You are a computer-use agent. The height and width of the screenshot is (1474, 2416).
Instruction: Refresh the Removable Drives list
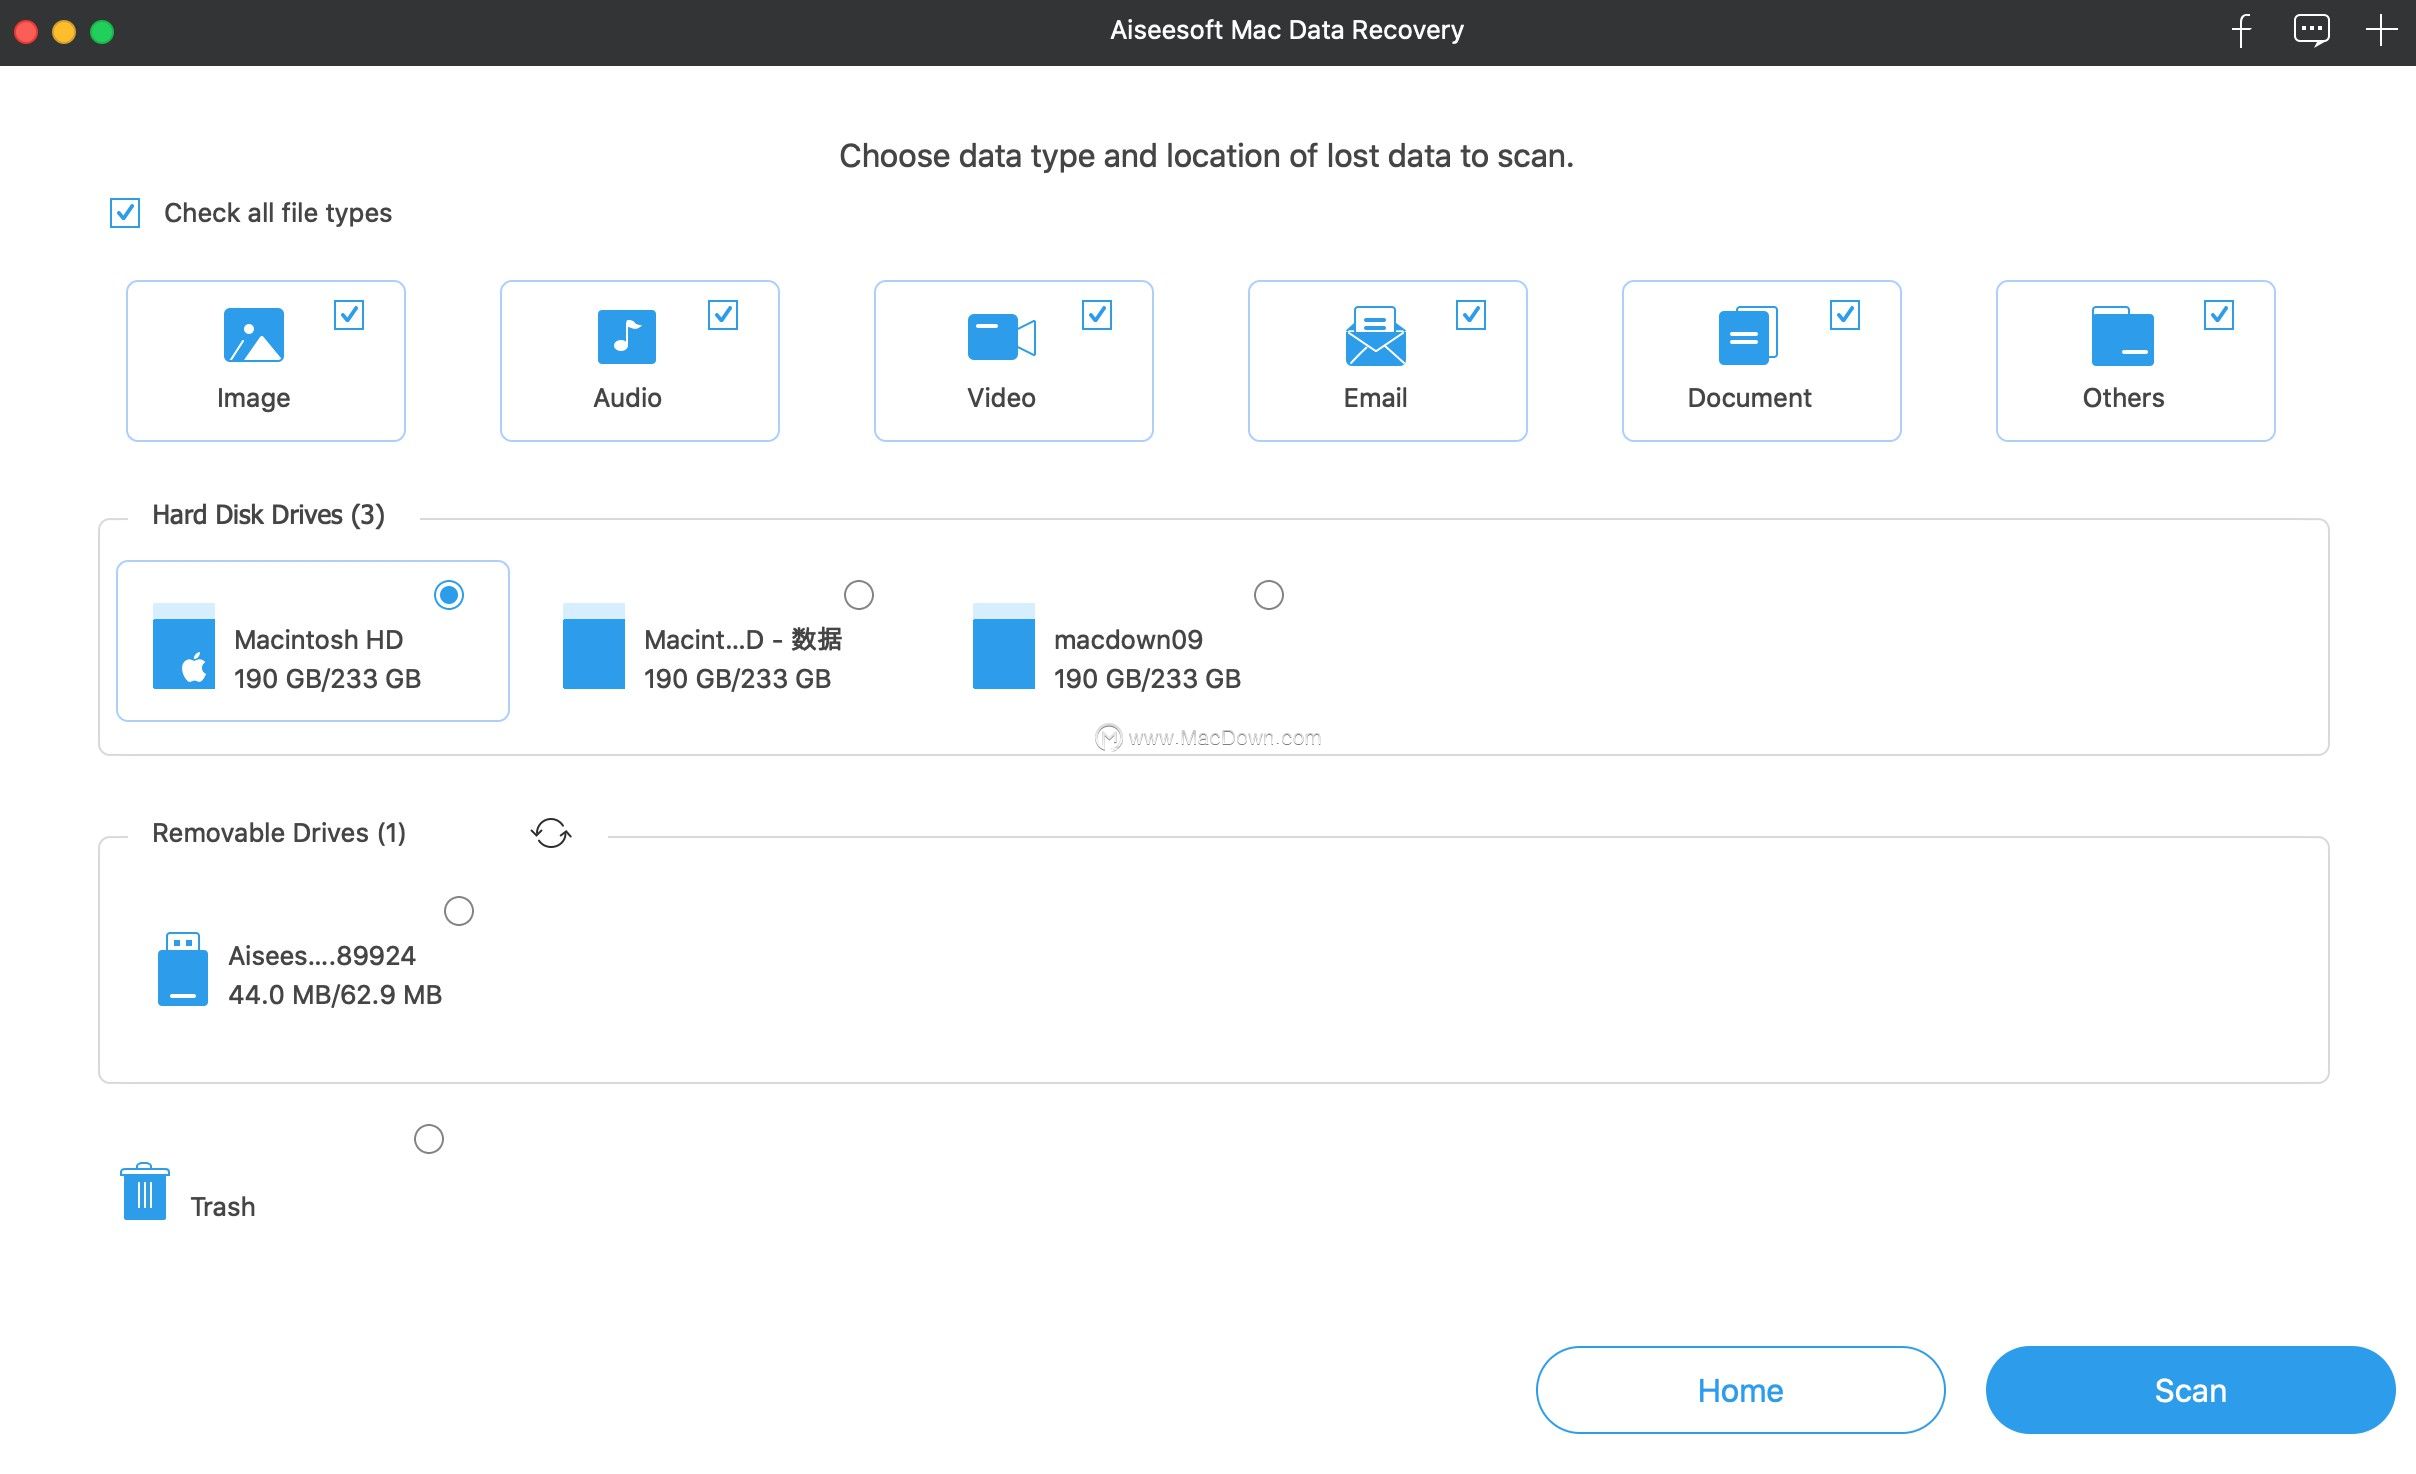pyautogui.click(x=551, y=832)
